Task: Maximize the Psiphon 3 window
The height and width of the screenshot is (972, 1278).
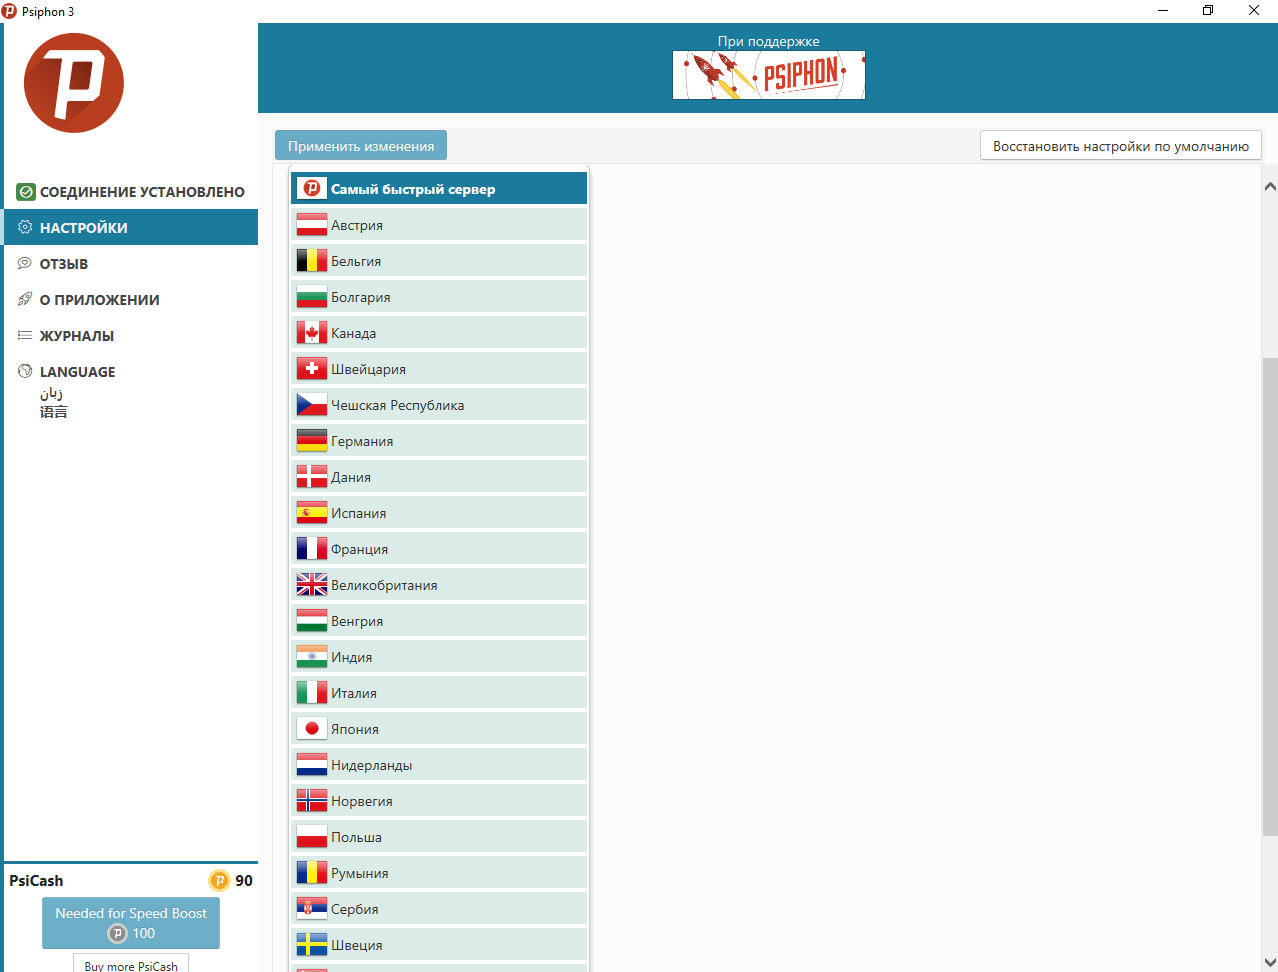Action: pyautogui.click(x=1208, y=11)
